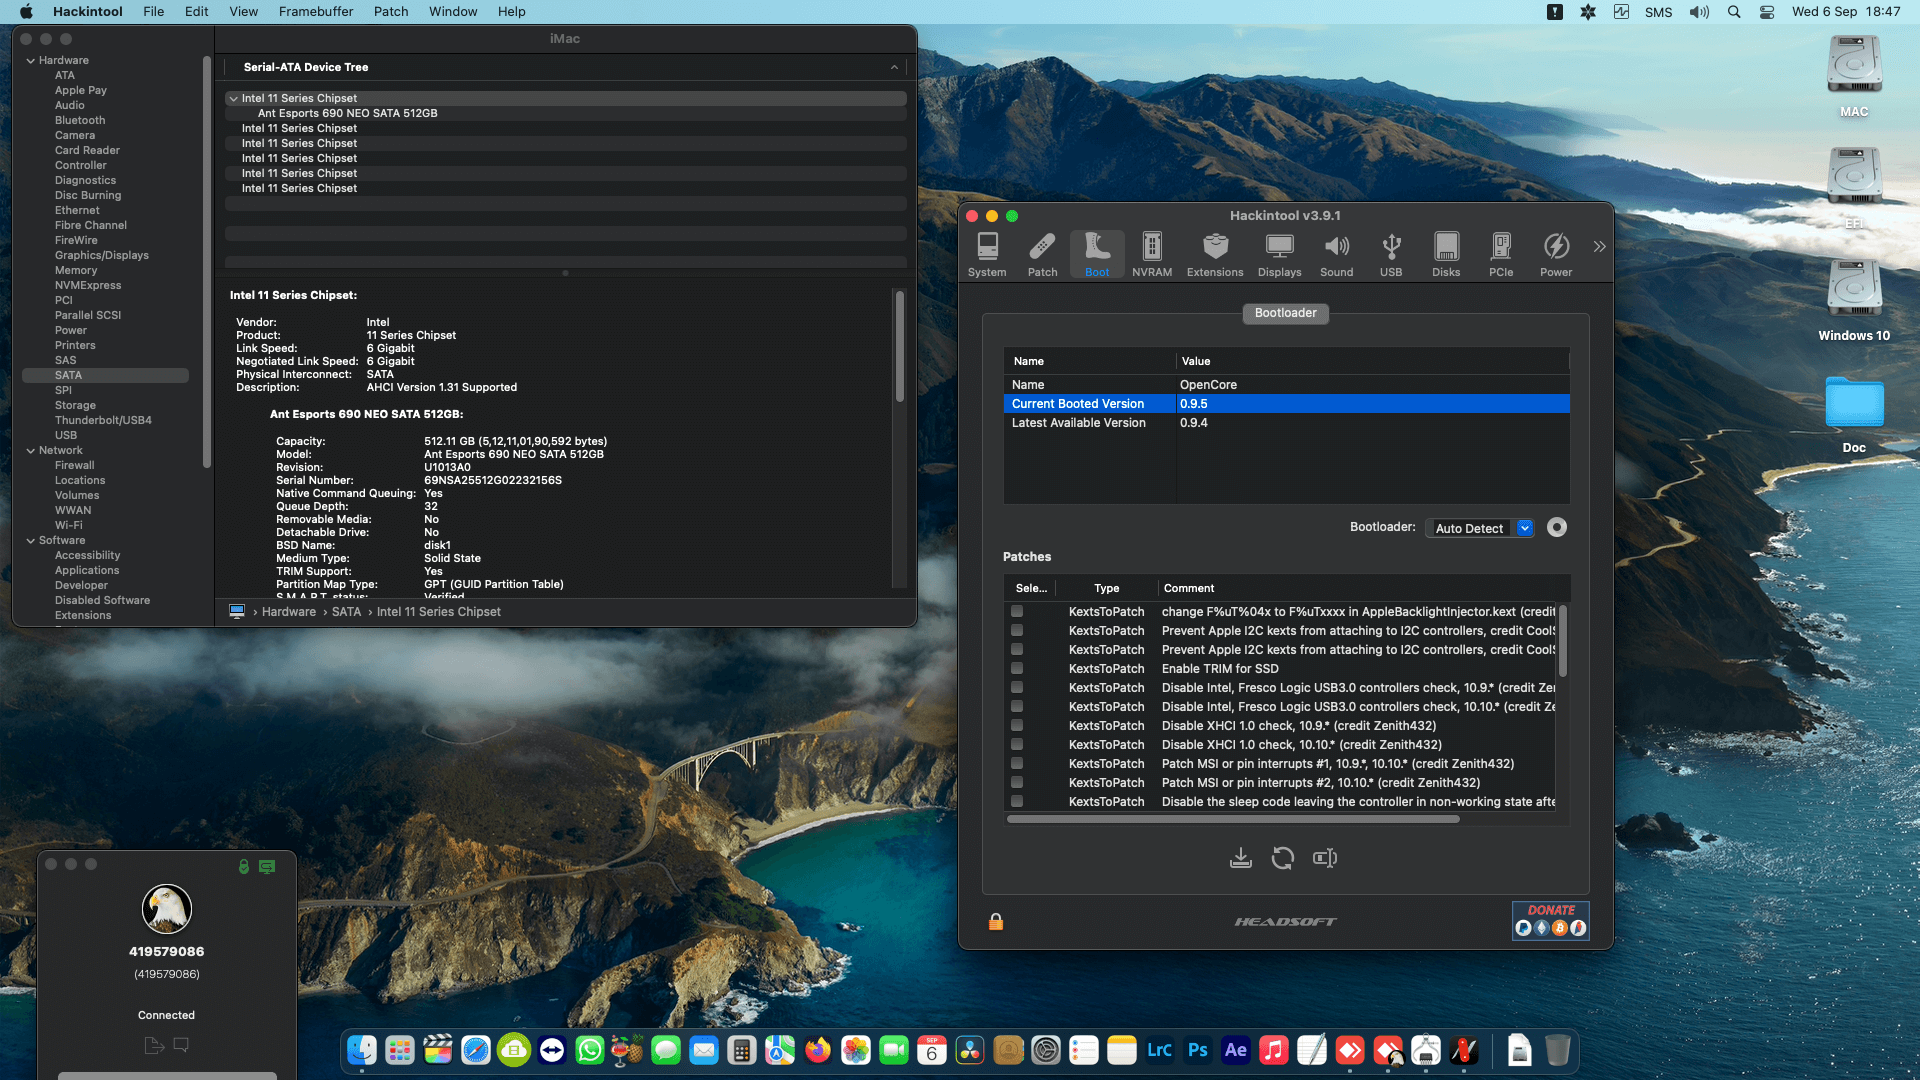Select the Bootloader tab

pos(1285,313)
